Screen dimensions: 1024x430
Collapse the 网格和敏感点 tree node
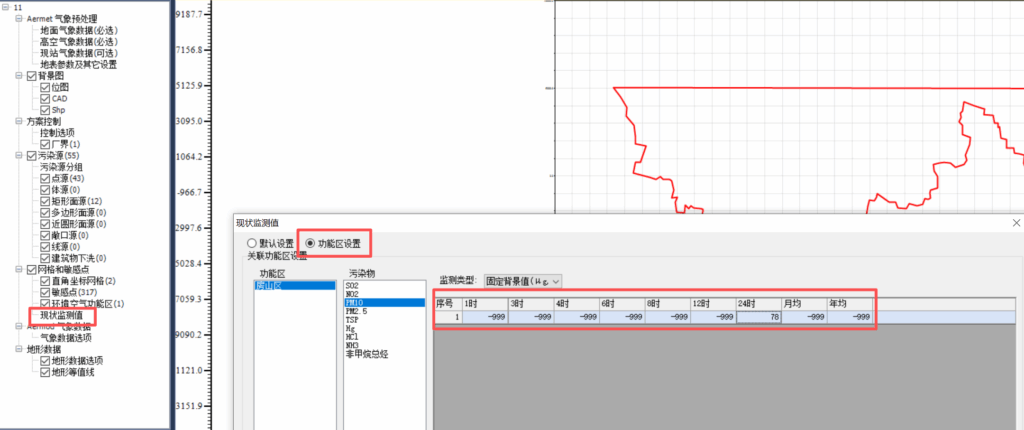[18, 269]
